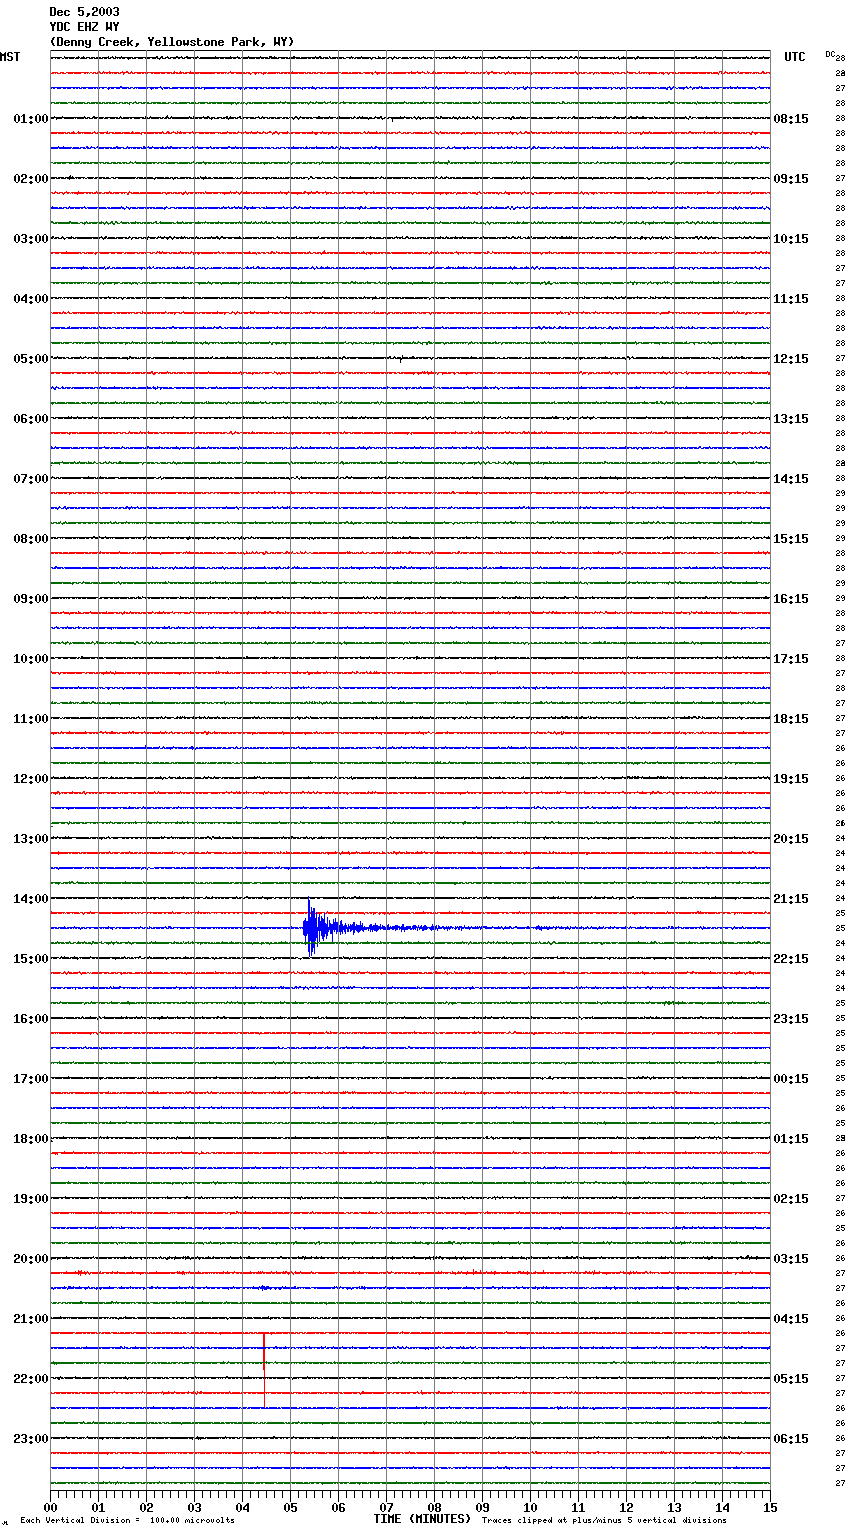Select the "18:00" MST time label
This screenshot has width=850, height=1534.
pos(31,1139)
